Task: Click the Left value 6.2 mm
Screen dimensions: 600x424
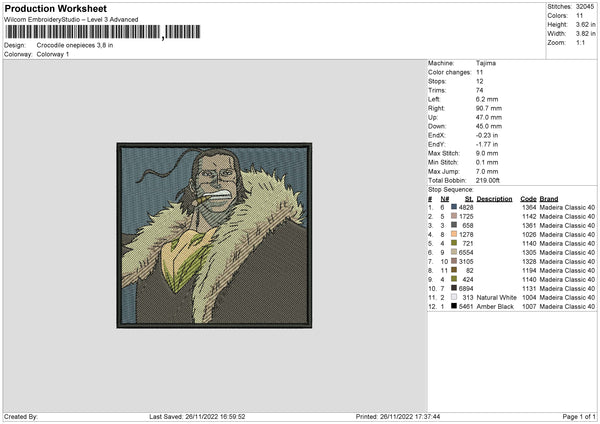Action: tap(487, 99)
